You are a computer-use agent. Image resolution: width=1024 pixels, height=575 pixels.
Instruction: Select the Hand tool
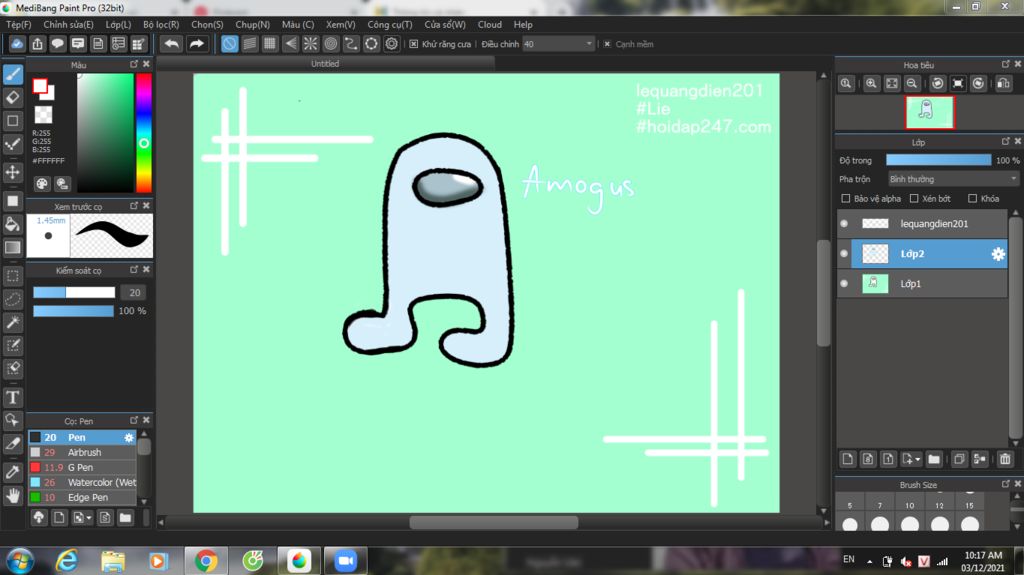[x=13, y=496]
